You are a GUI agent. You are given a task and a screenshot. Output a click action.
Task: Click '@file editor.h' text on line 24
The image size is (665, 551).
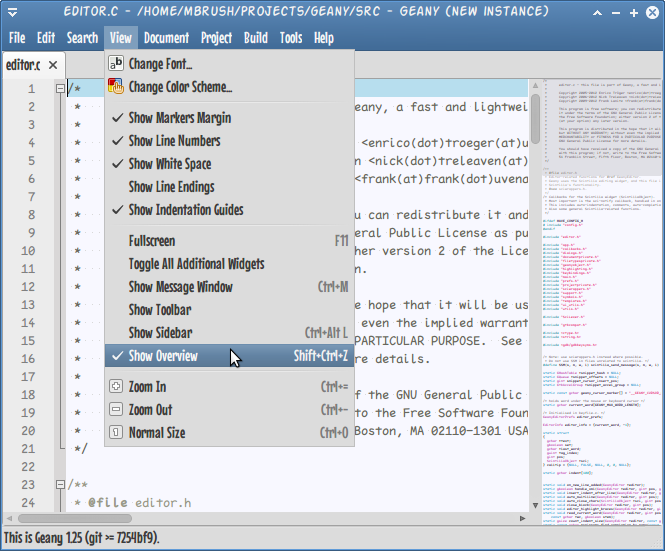point(140,503)
